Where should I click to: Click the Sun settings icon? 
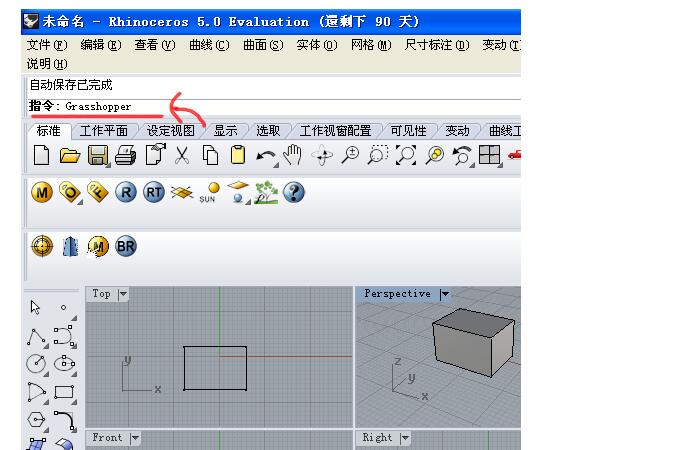tap(208, 192)
